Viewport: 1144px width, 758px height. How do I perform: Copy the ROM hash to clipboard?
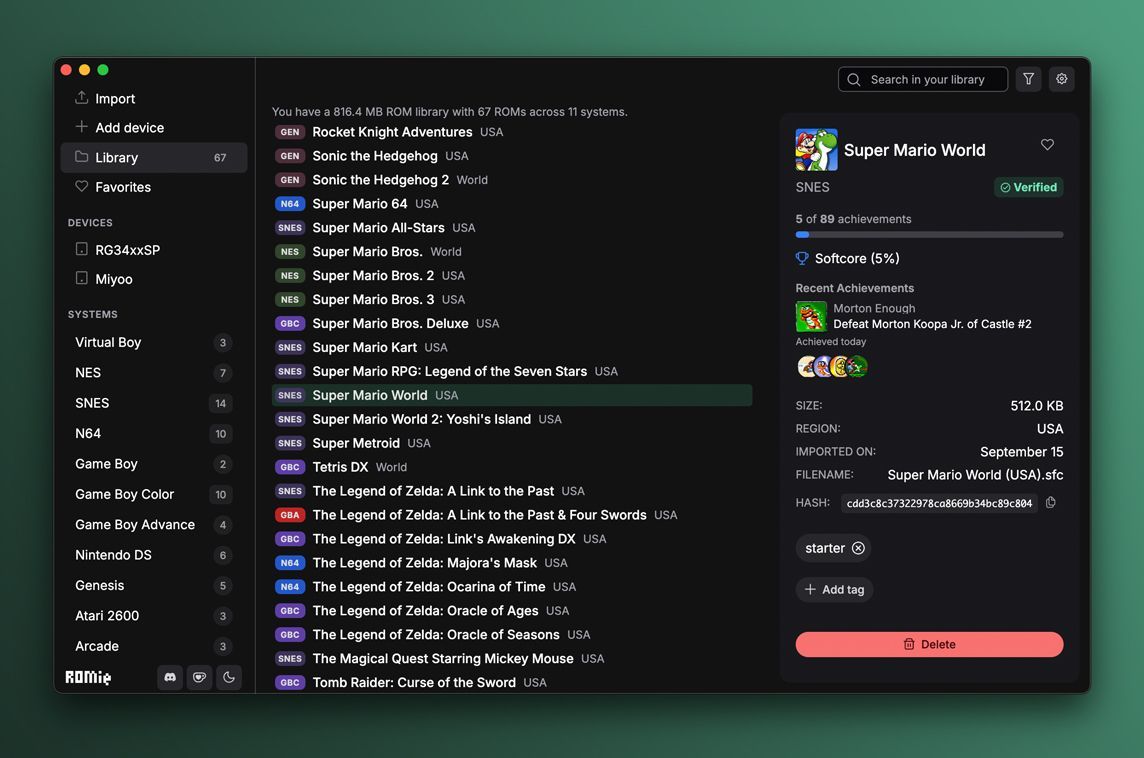pos(1051,503)
